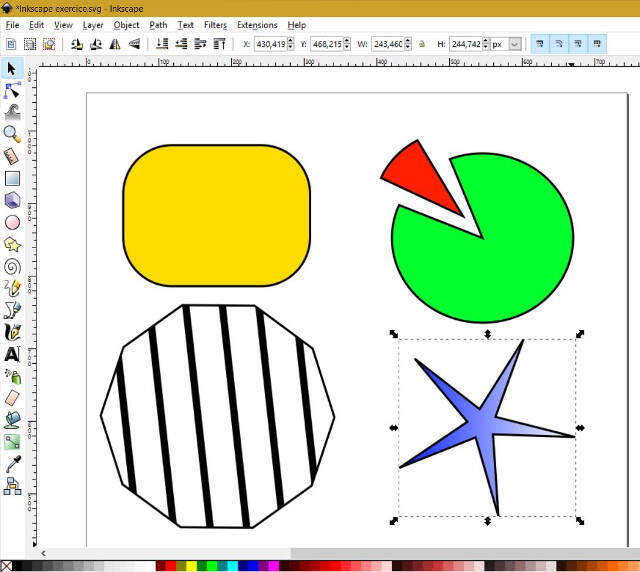Image resolution: width=640 pixels, height=572 pixels.
Task: Open the File menu
Action: pyautogui.click(x=12, y=25)
